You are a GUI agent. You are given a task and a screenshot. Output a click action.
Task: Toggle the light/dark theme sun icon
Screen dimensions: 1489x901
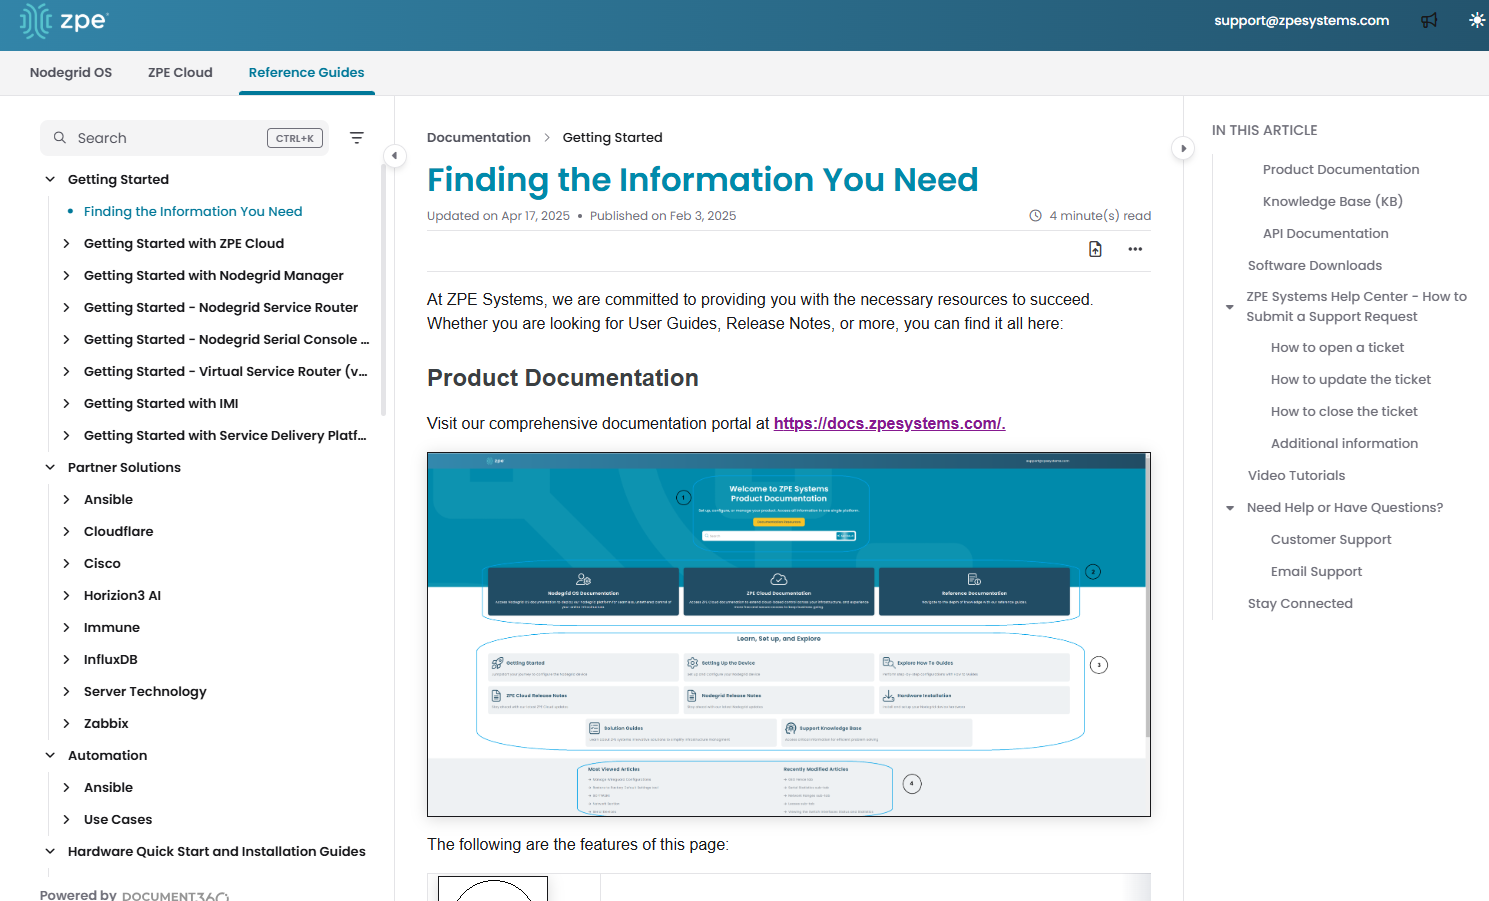pos(1477,20)
